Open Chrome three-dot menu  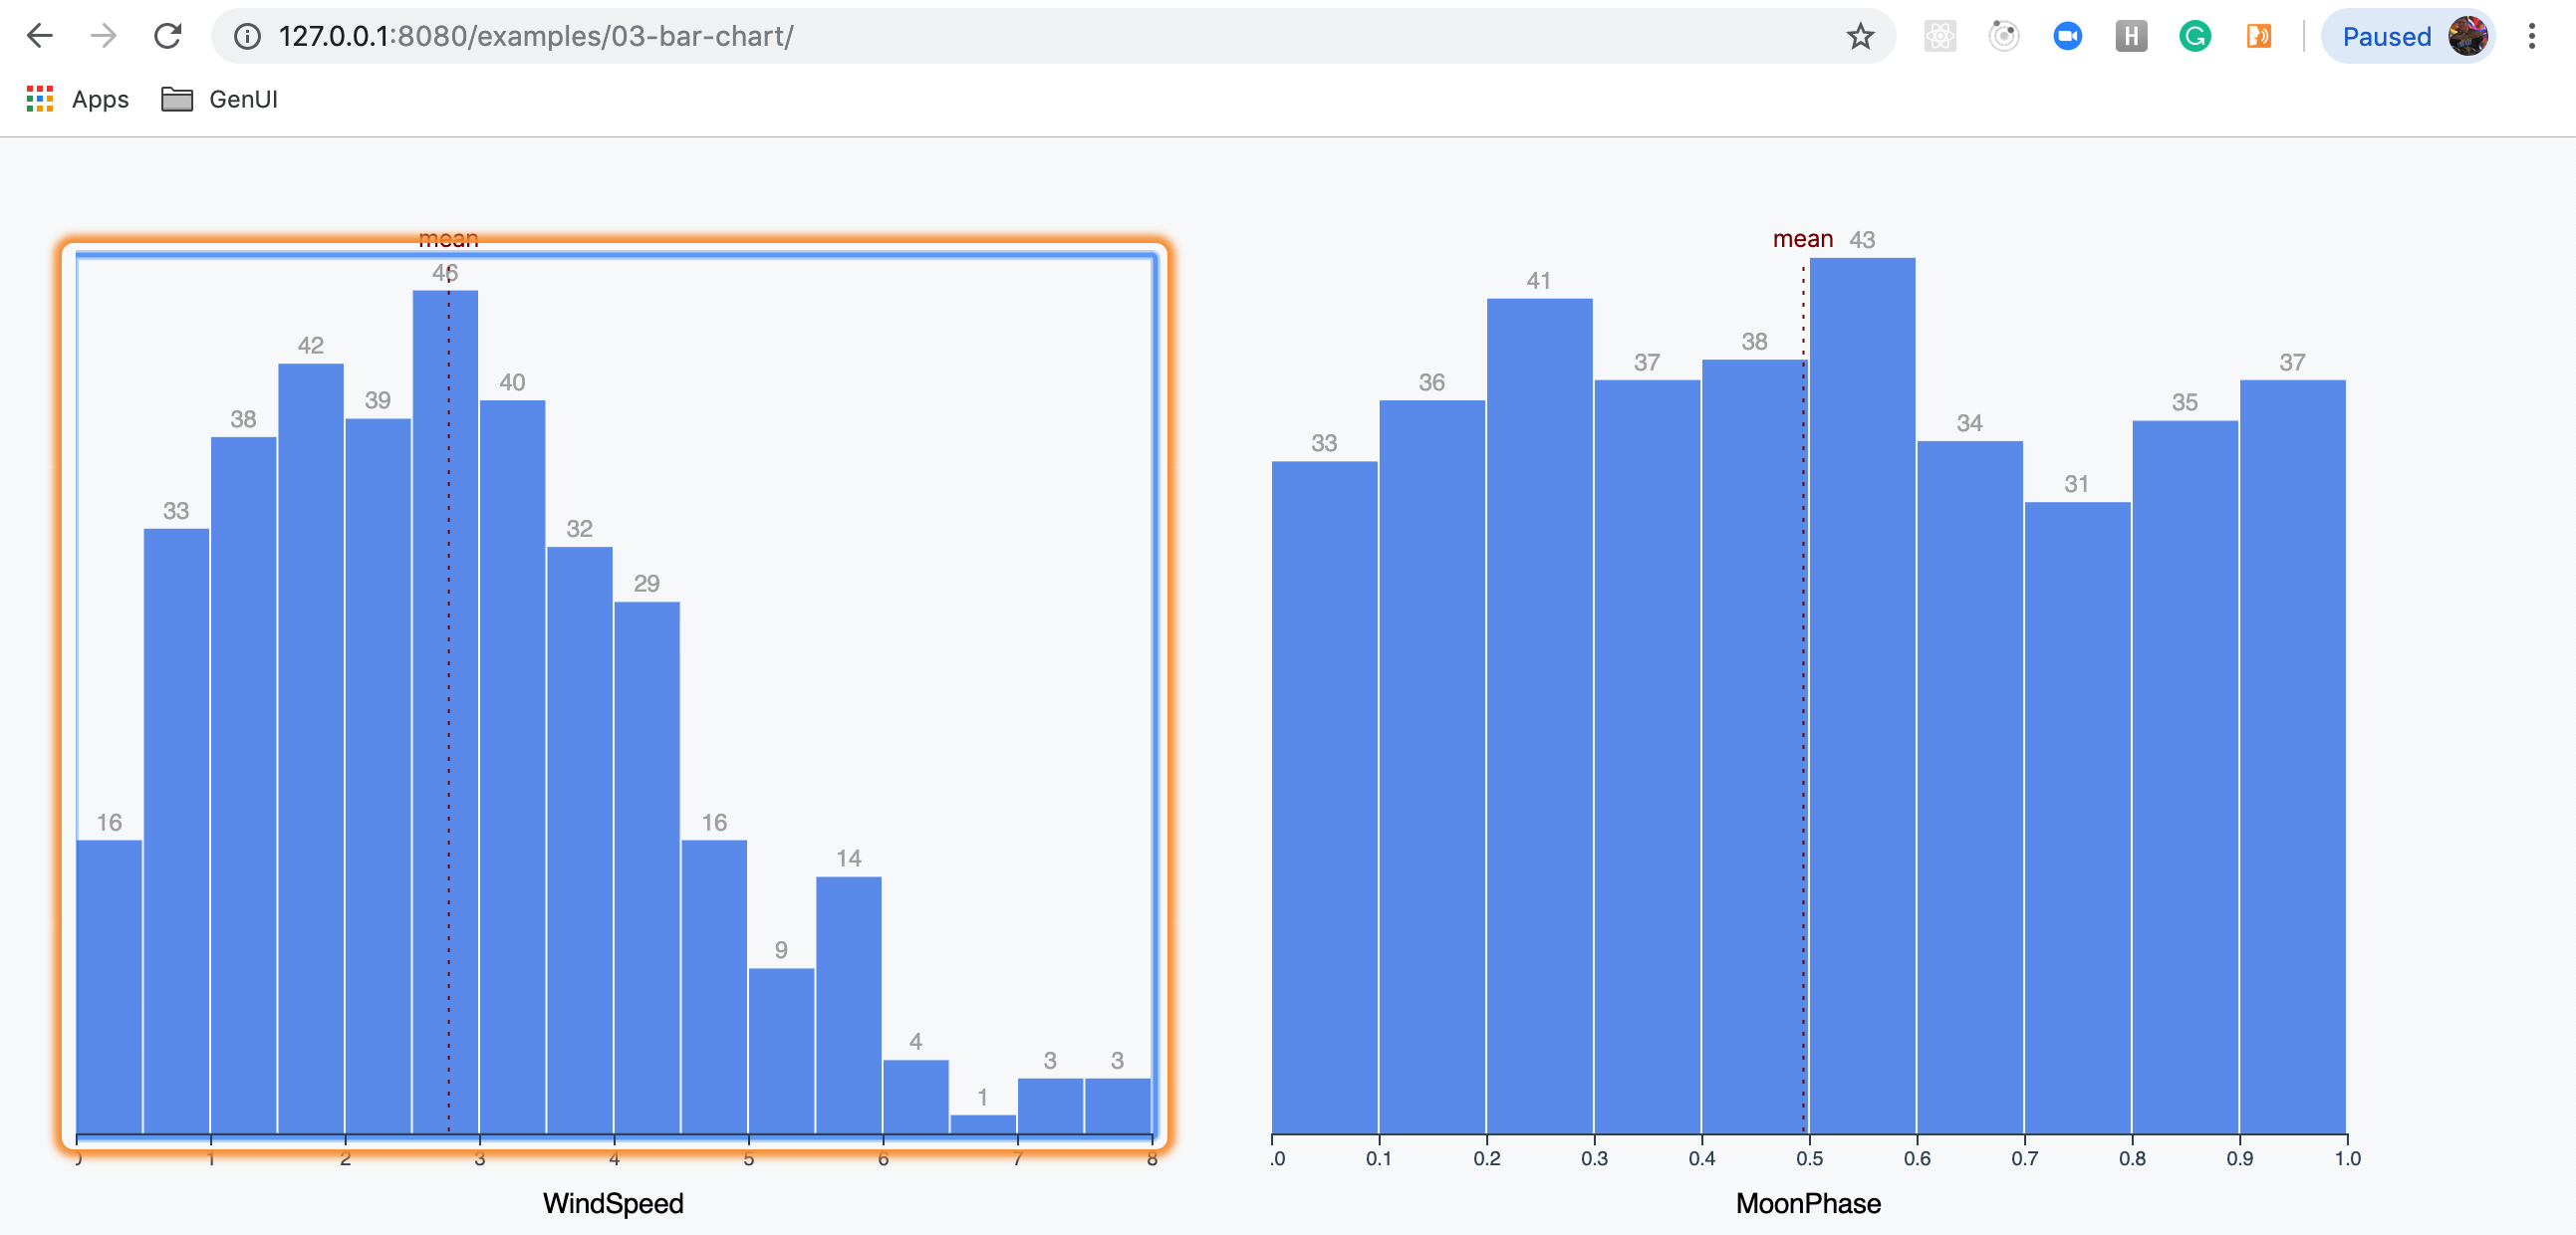tap(2531, 37)
